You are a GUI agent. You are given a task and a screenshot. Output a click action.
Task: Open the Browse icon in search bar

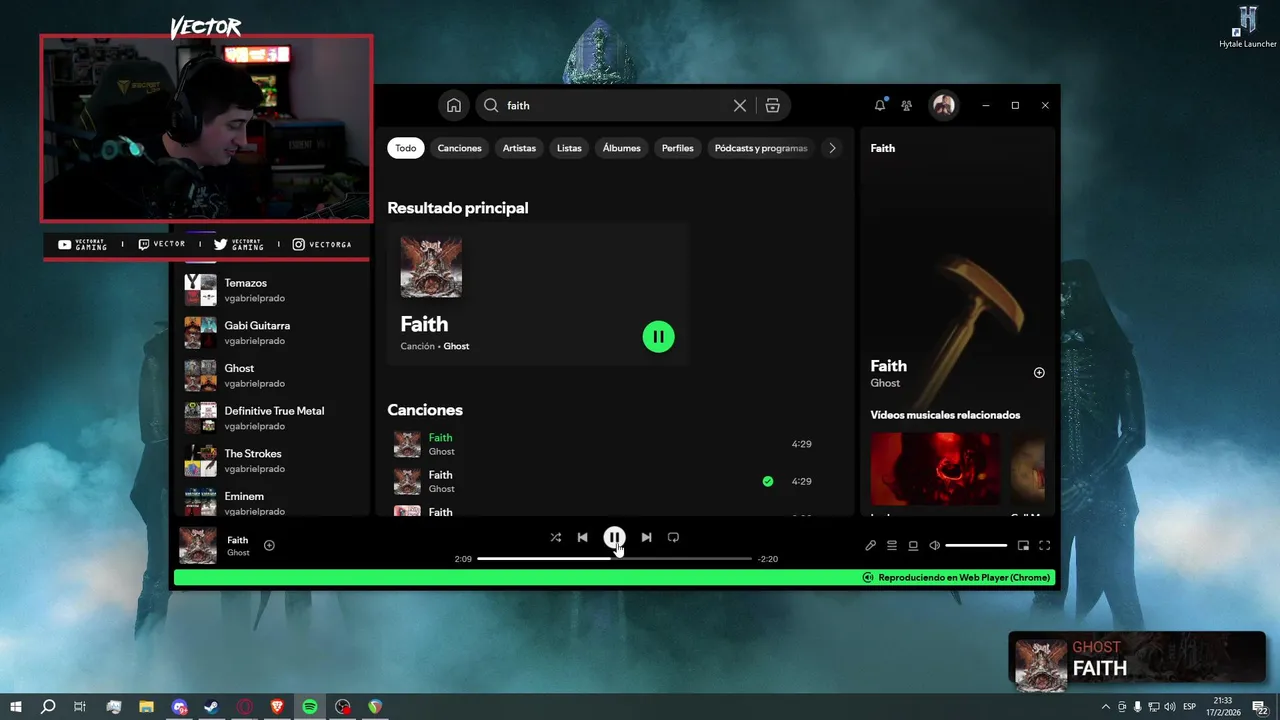pos(772,105)
